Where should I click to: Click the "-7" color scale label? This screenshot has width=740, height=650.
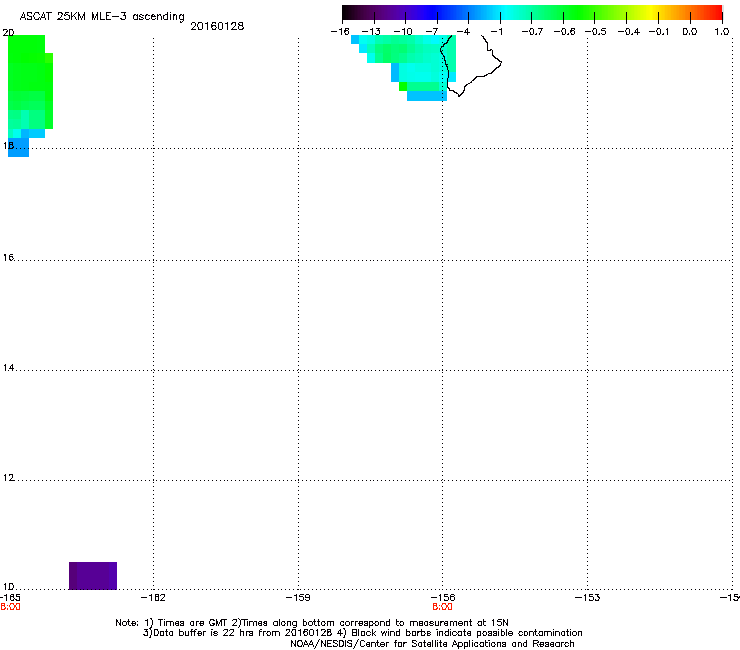click(432, 32)
